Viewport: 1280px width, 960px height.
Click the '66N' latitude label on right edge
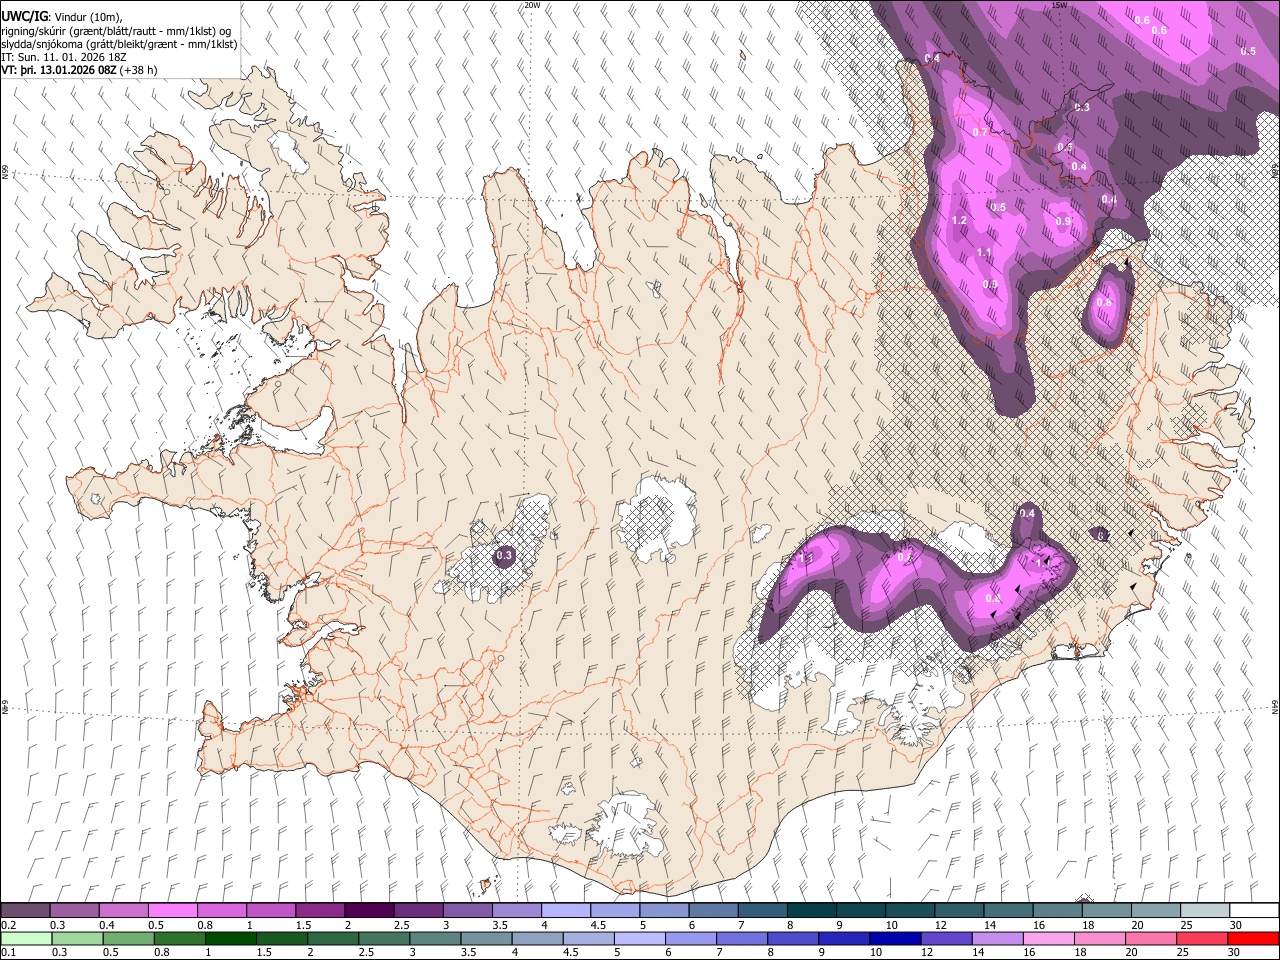1275,173
